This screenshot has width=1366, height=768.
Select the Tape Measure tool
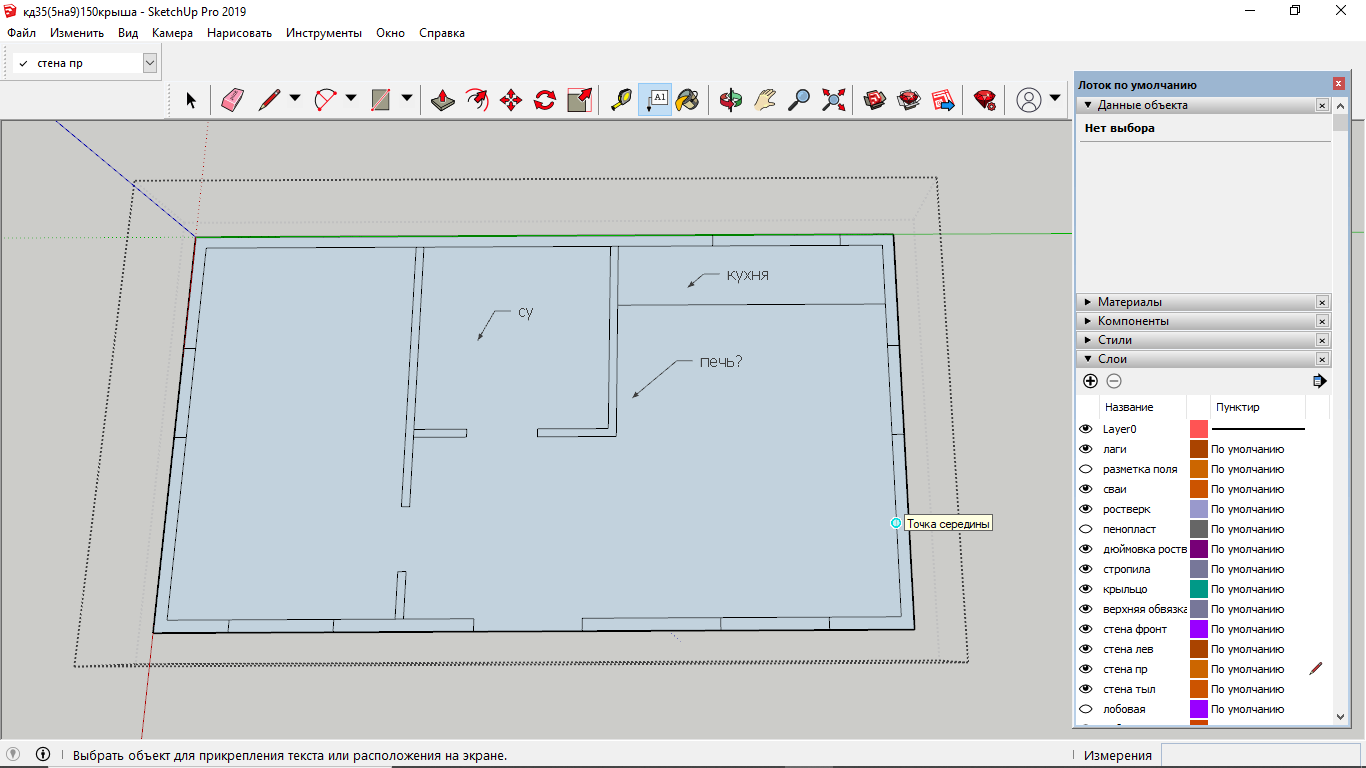(621, 99)
